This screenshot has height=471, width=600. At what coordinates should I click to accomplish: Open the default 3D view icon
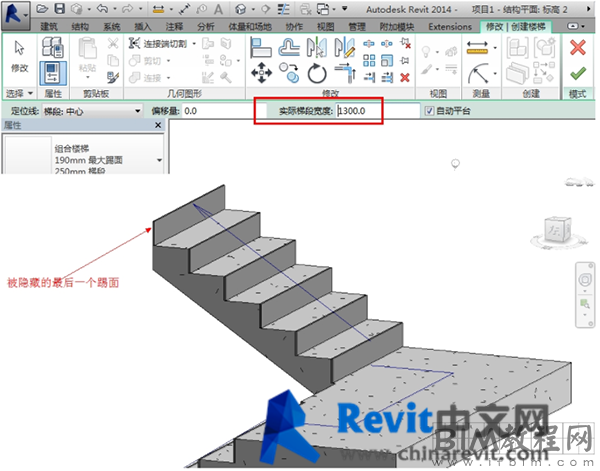241,9
